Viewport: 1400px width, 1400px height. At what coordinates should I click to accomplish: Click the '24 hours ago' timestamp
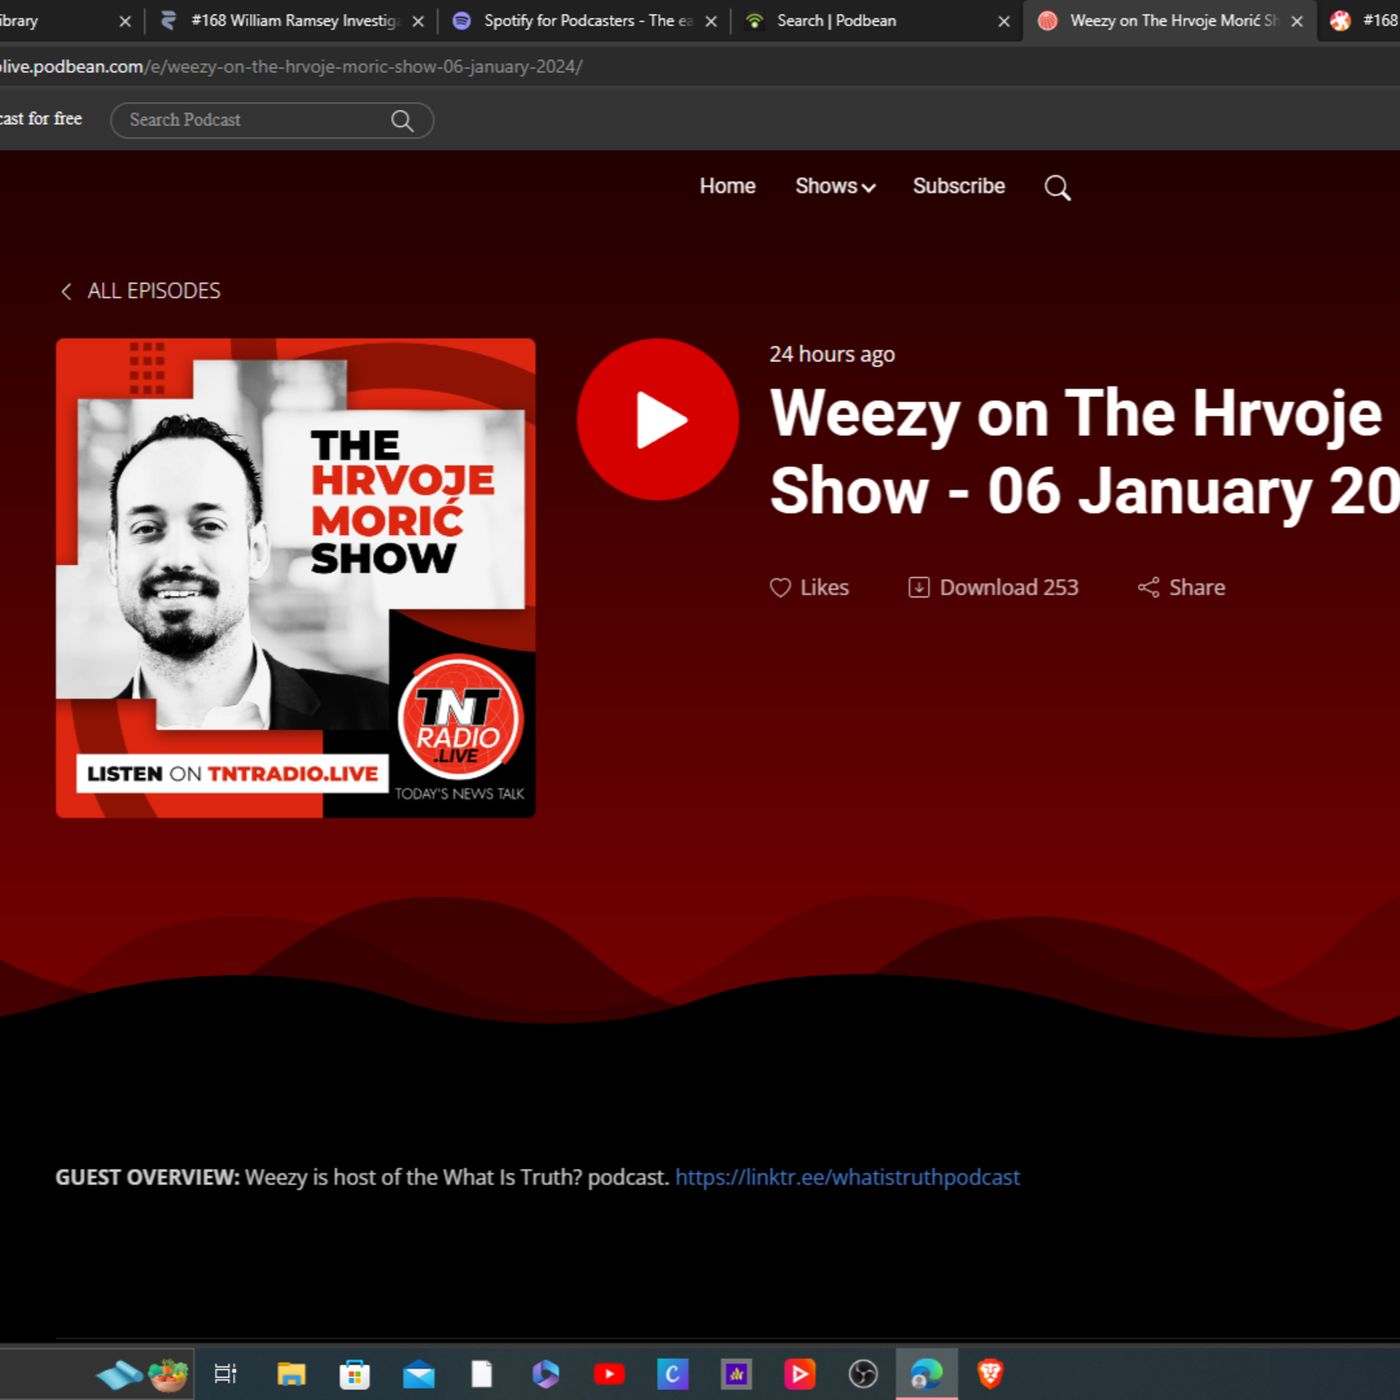pos(832,354)
